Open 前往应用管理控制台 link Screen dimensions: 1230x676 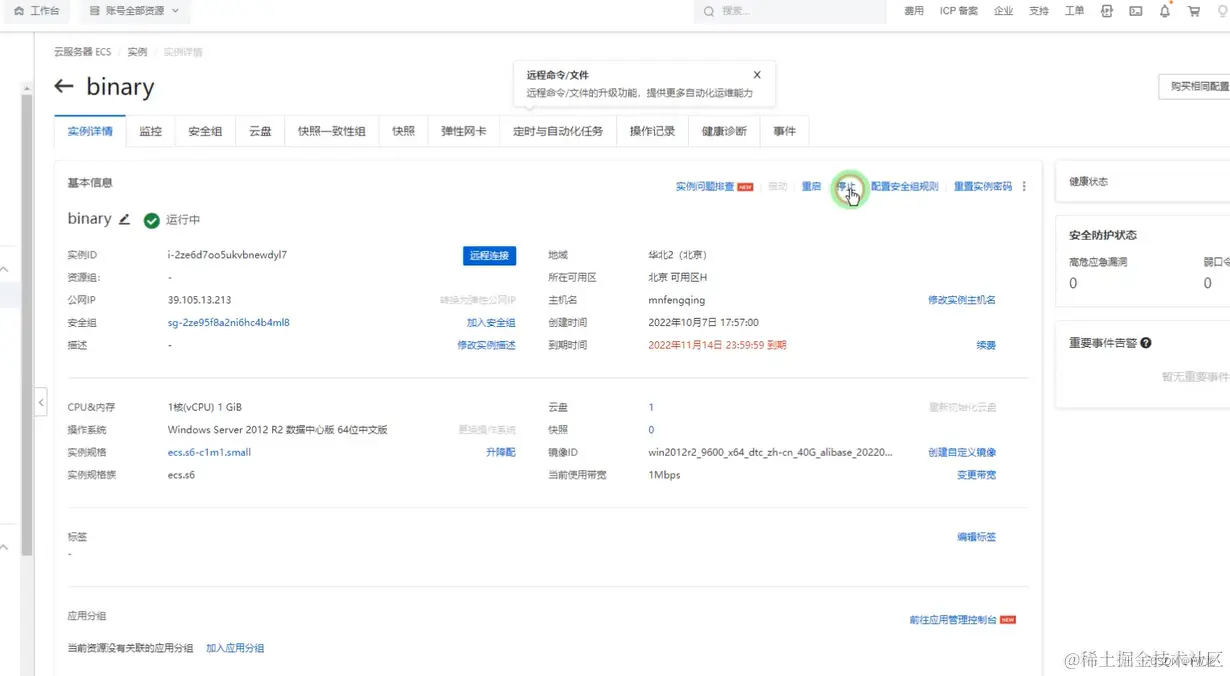click(953, 620)
